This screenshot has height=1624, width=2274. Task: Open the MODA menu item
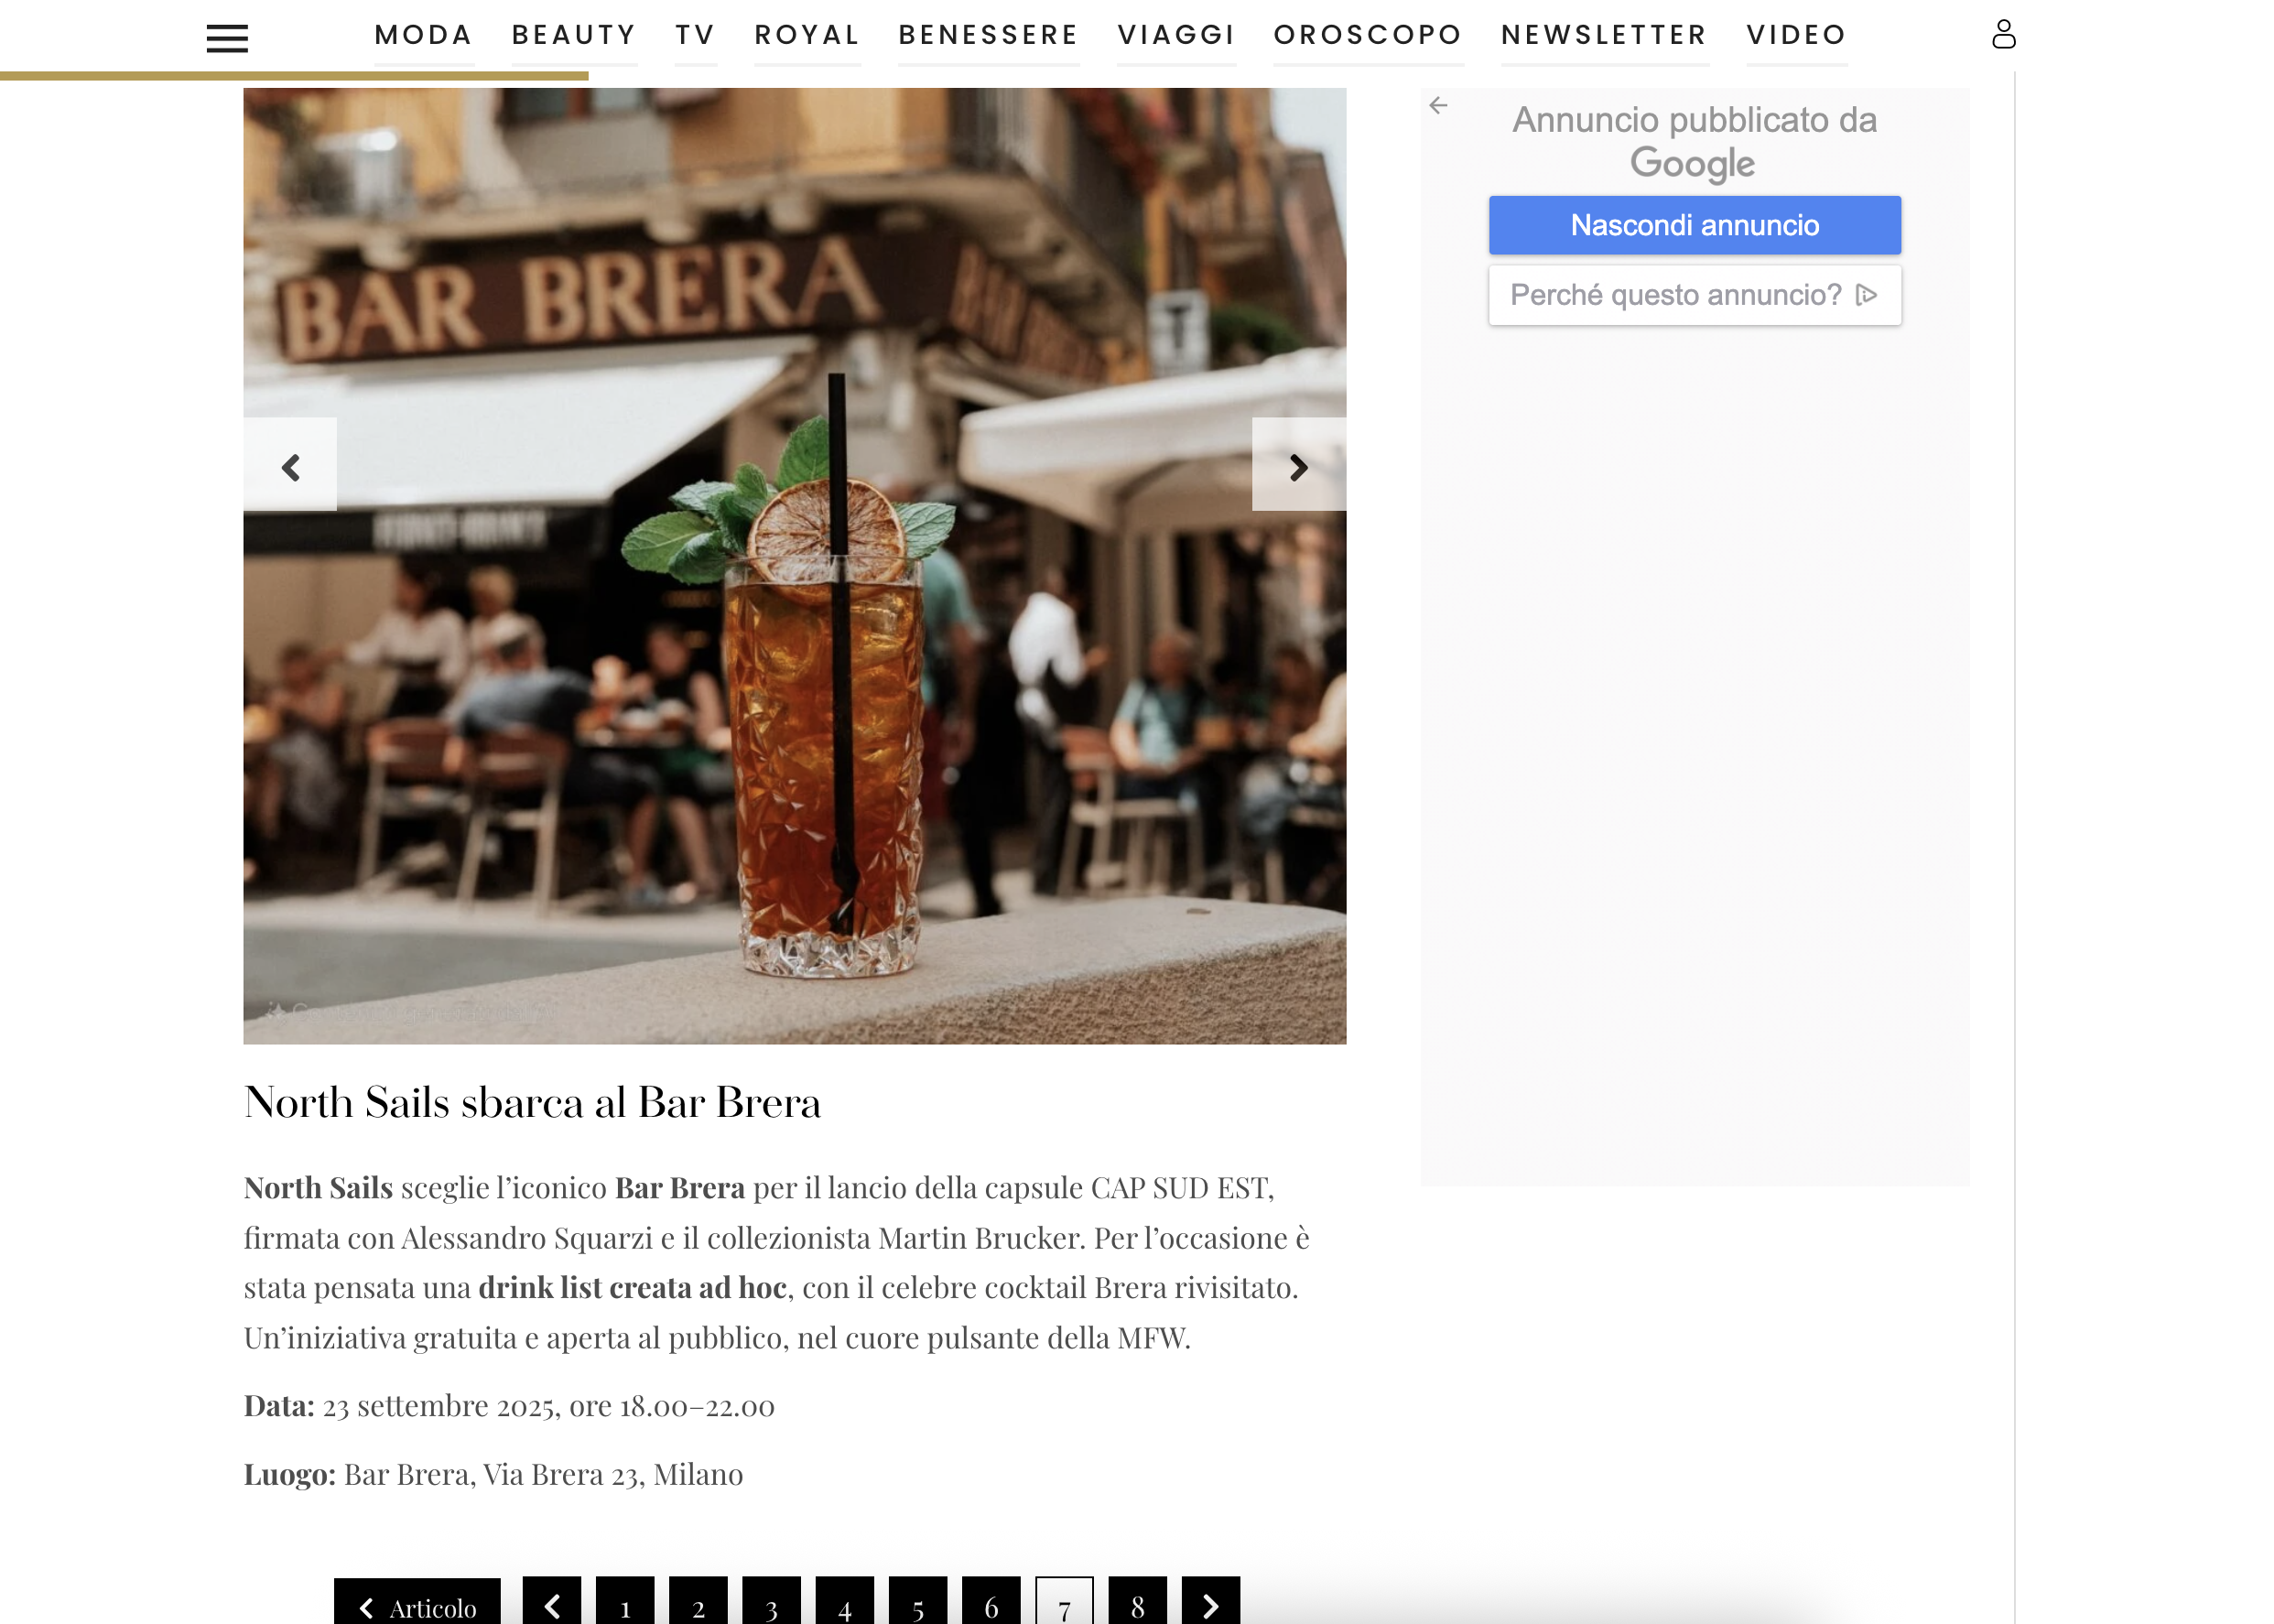[424, 35]
